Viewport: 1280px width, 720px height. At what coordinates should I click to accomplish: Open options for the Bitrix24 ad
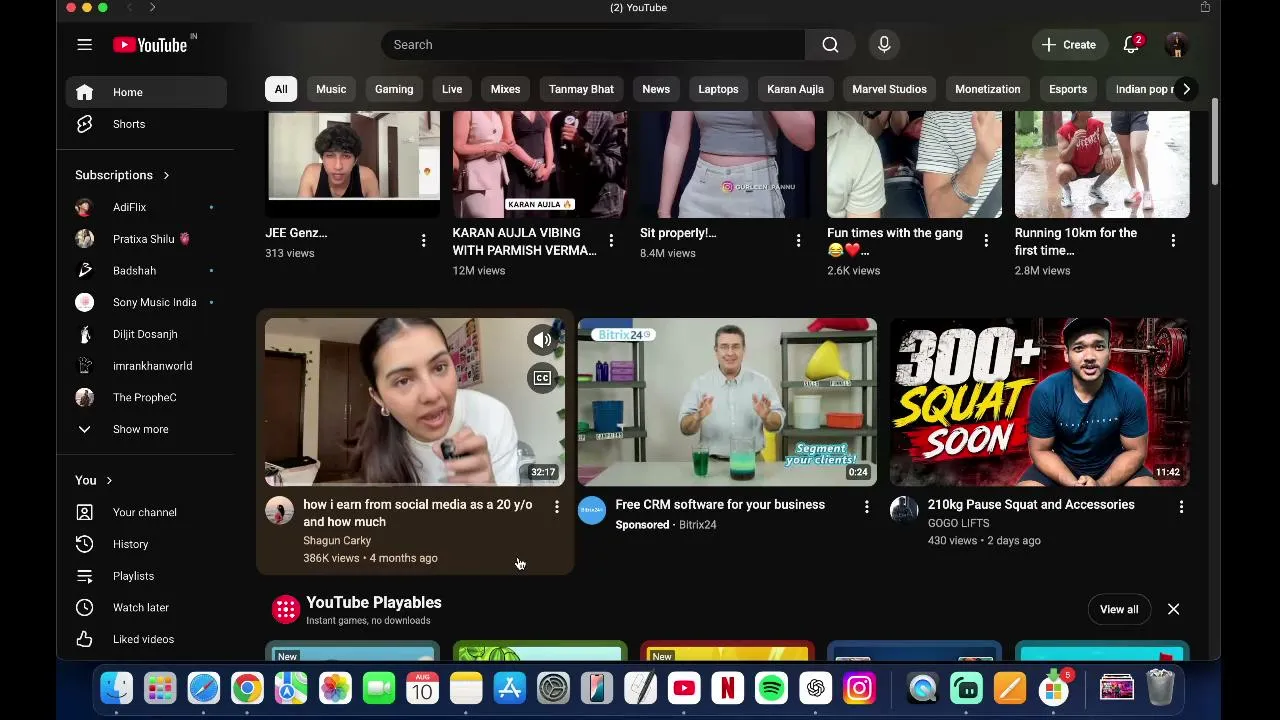(x=867, y=507)
